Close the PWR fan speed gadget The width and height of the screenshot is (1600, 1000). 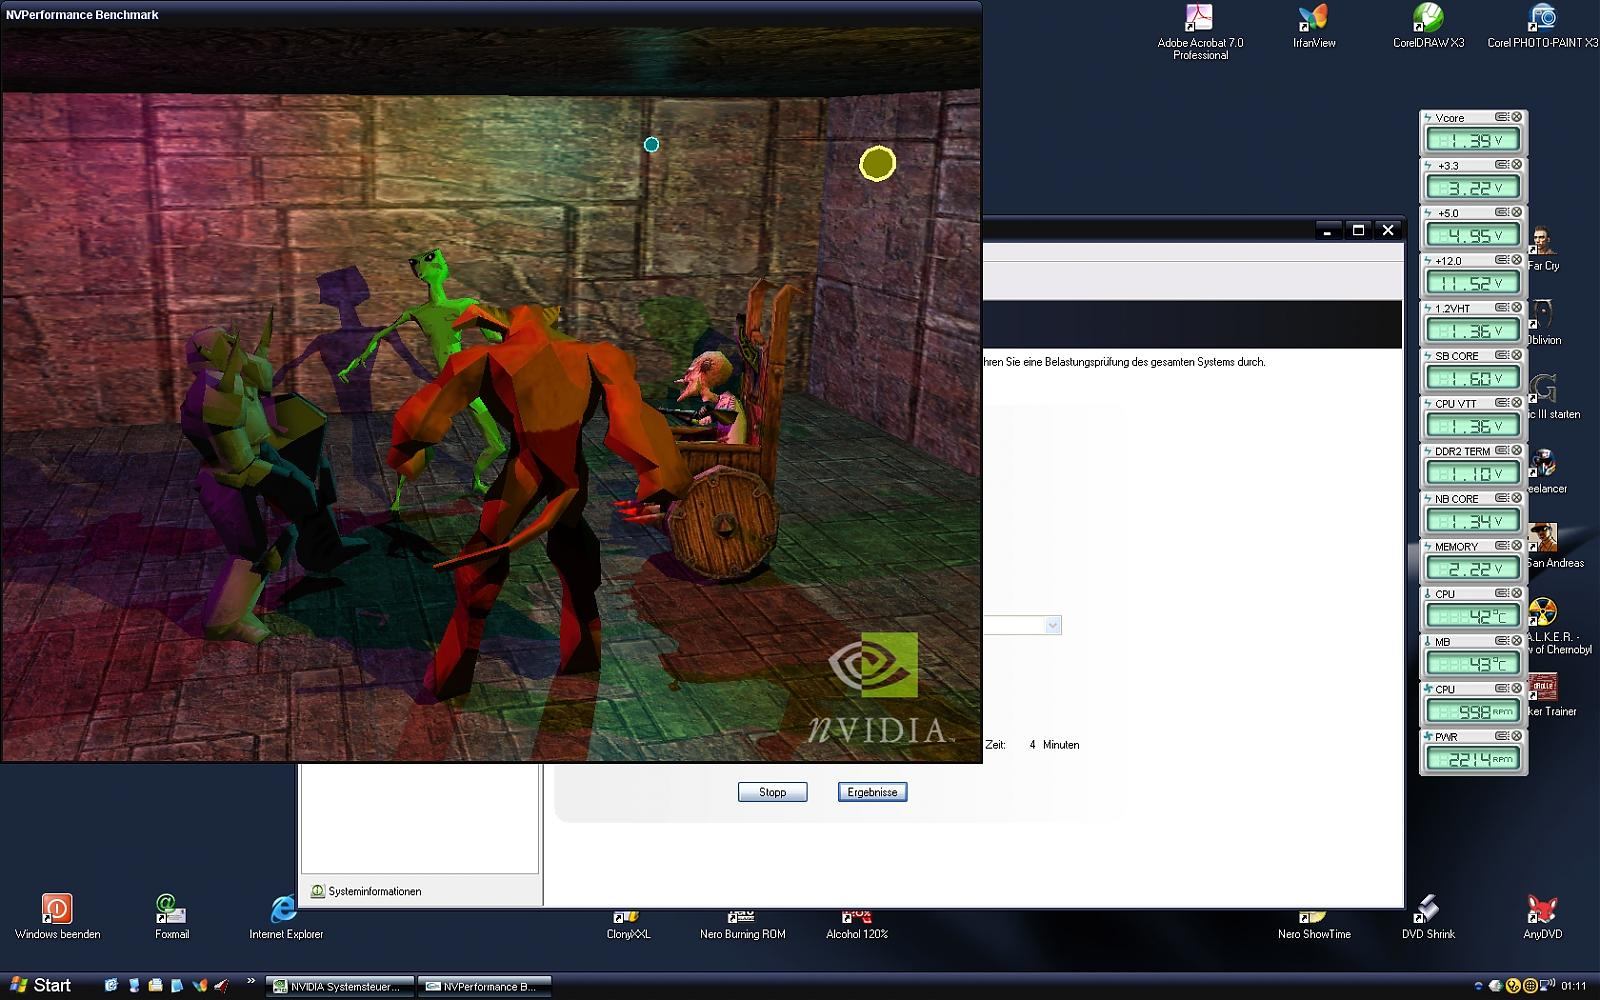click(1516, 736)
